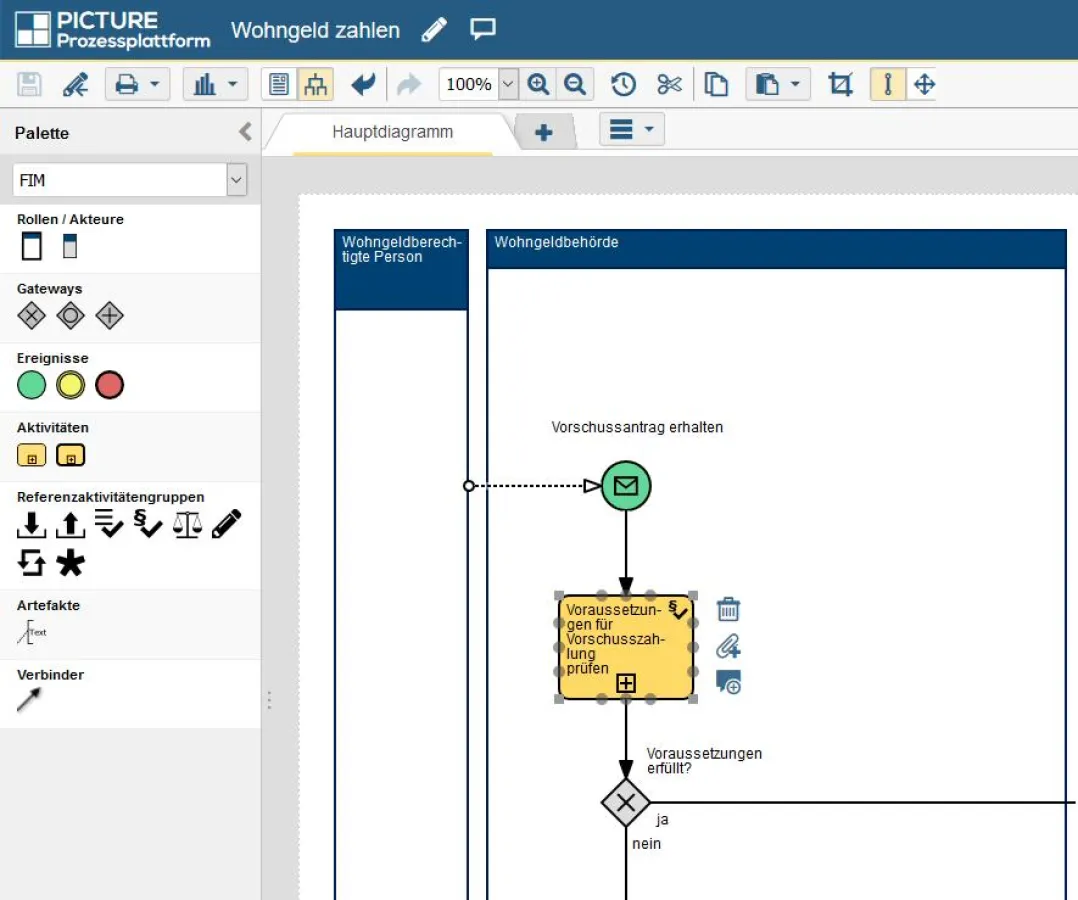Expand the print options dropdown arrow
This screenshot has width=1078, height=900.
155,85
